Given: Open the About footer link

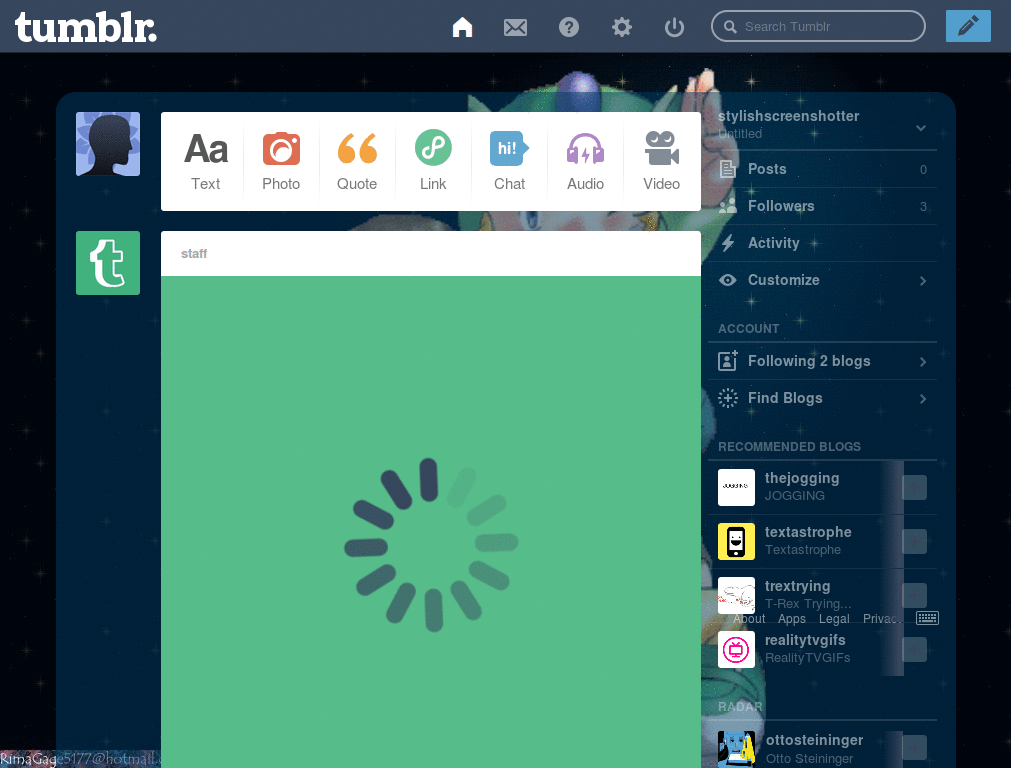Looking at the screenshot, I should pos(748,618).
